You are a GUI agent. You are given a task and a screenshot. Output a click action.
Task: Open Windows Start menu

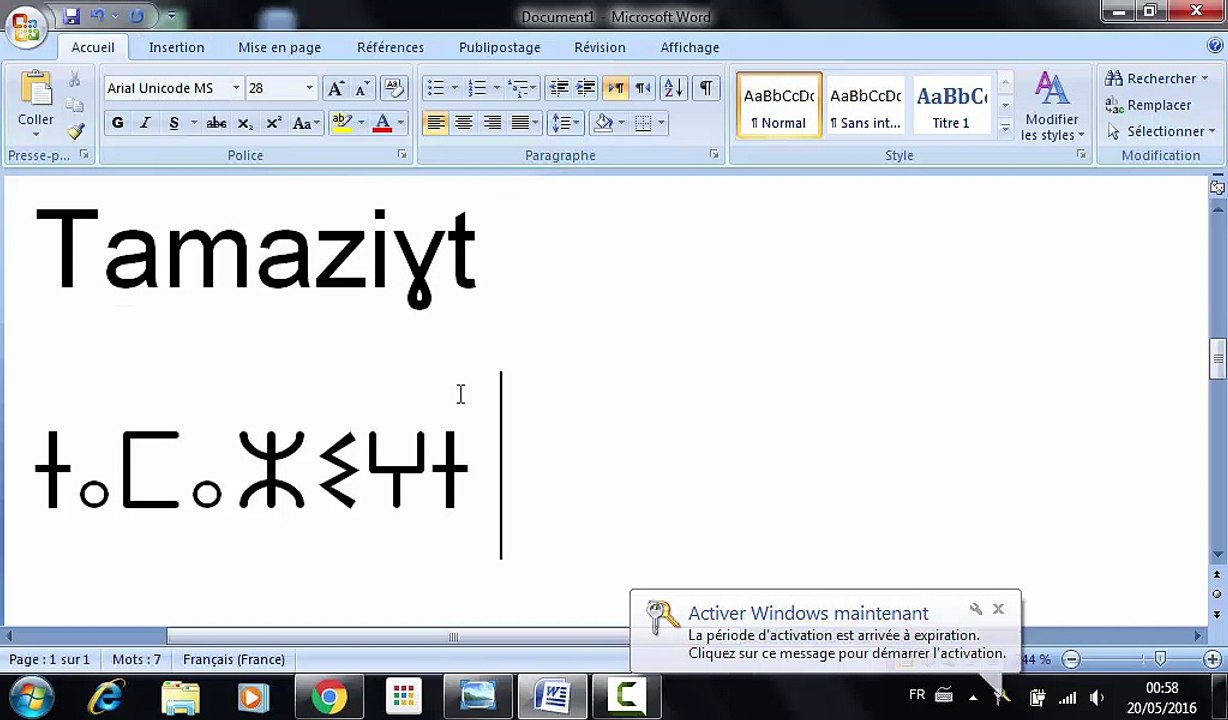[x=31, y=696]
